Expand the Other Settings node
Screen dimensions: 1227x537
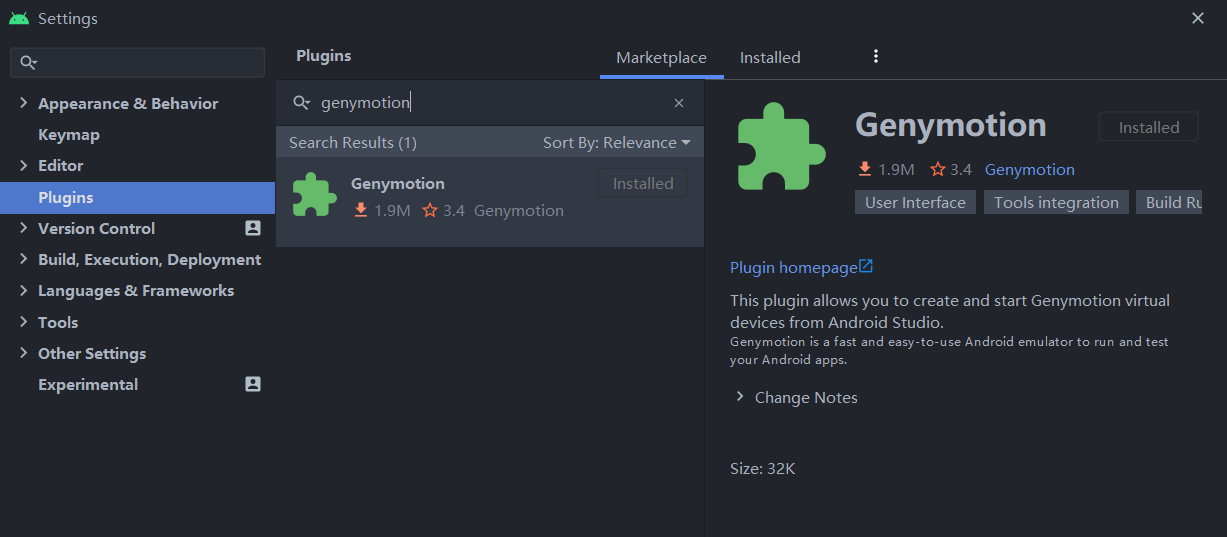coord(23,353)
